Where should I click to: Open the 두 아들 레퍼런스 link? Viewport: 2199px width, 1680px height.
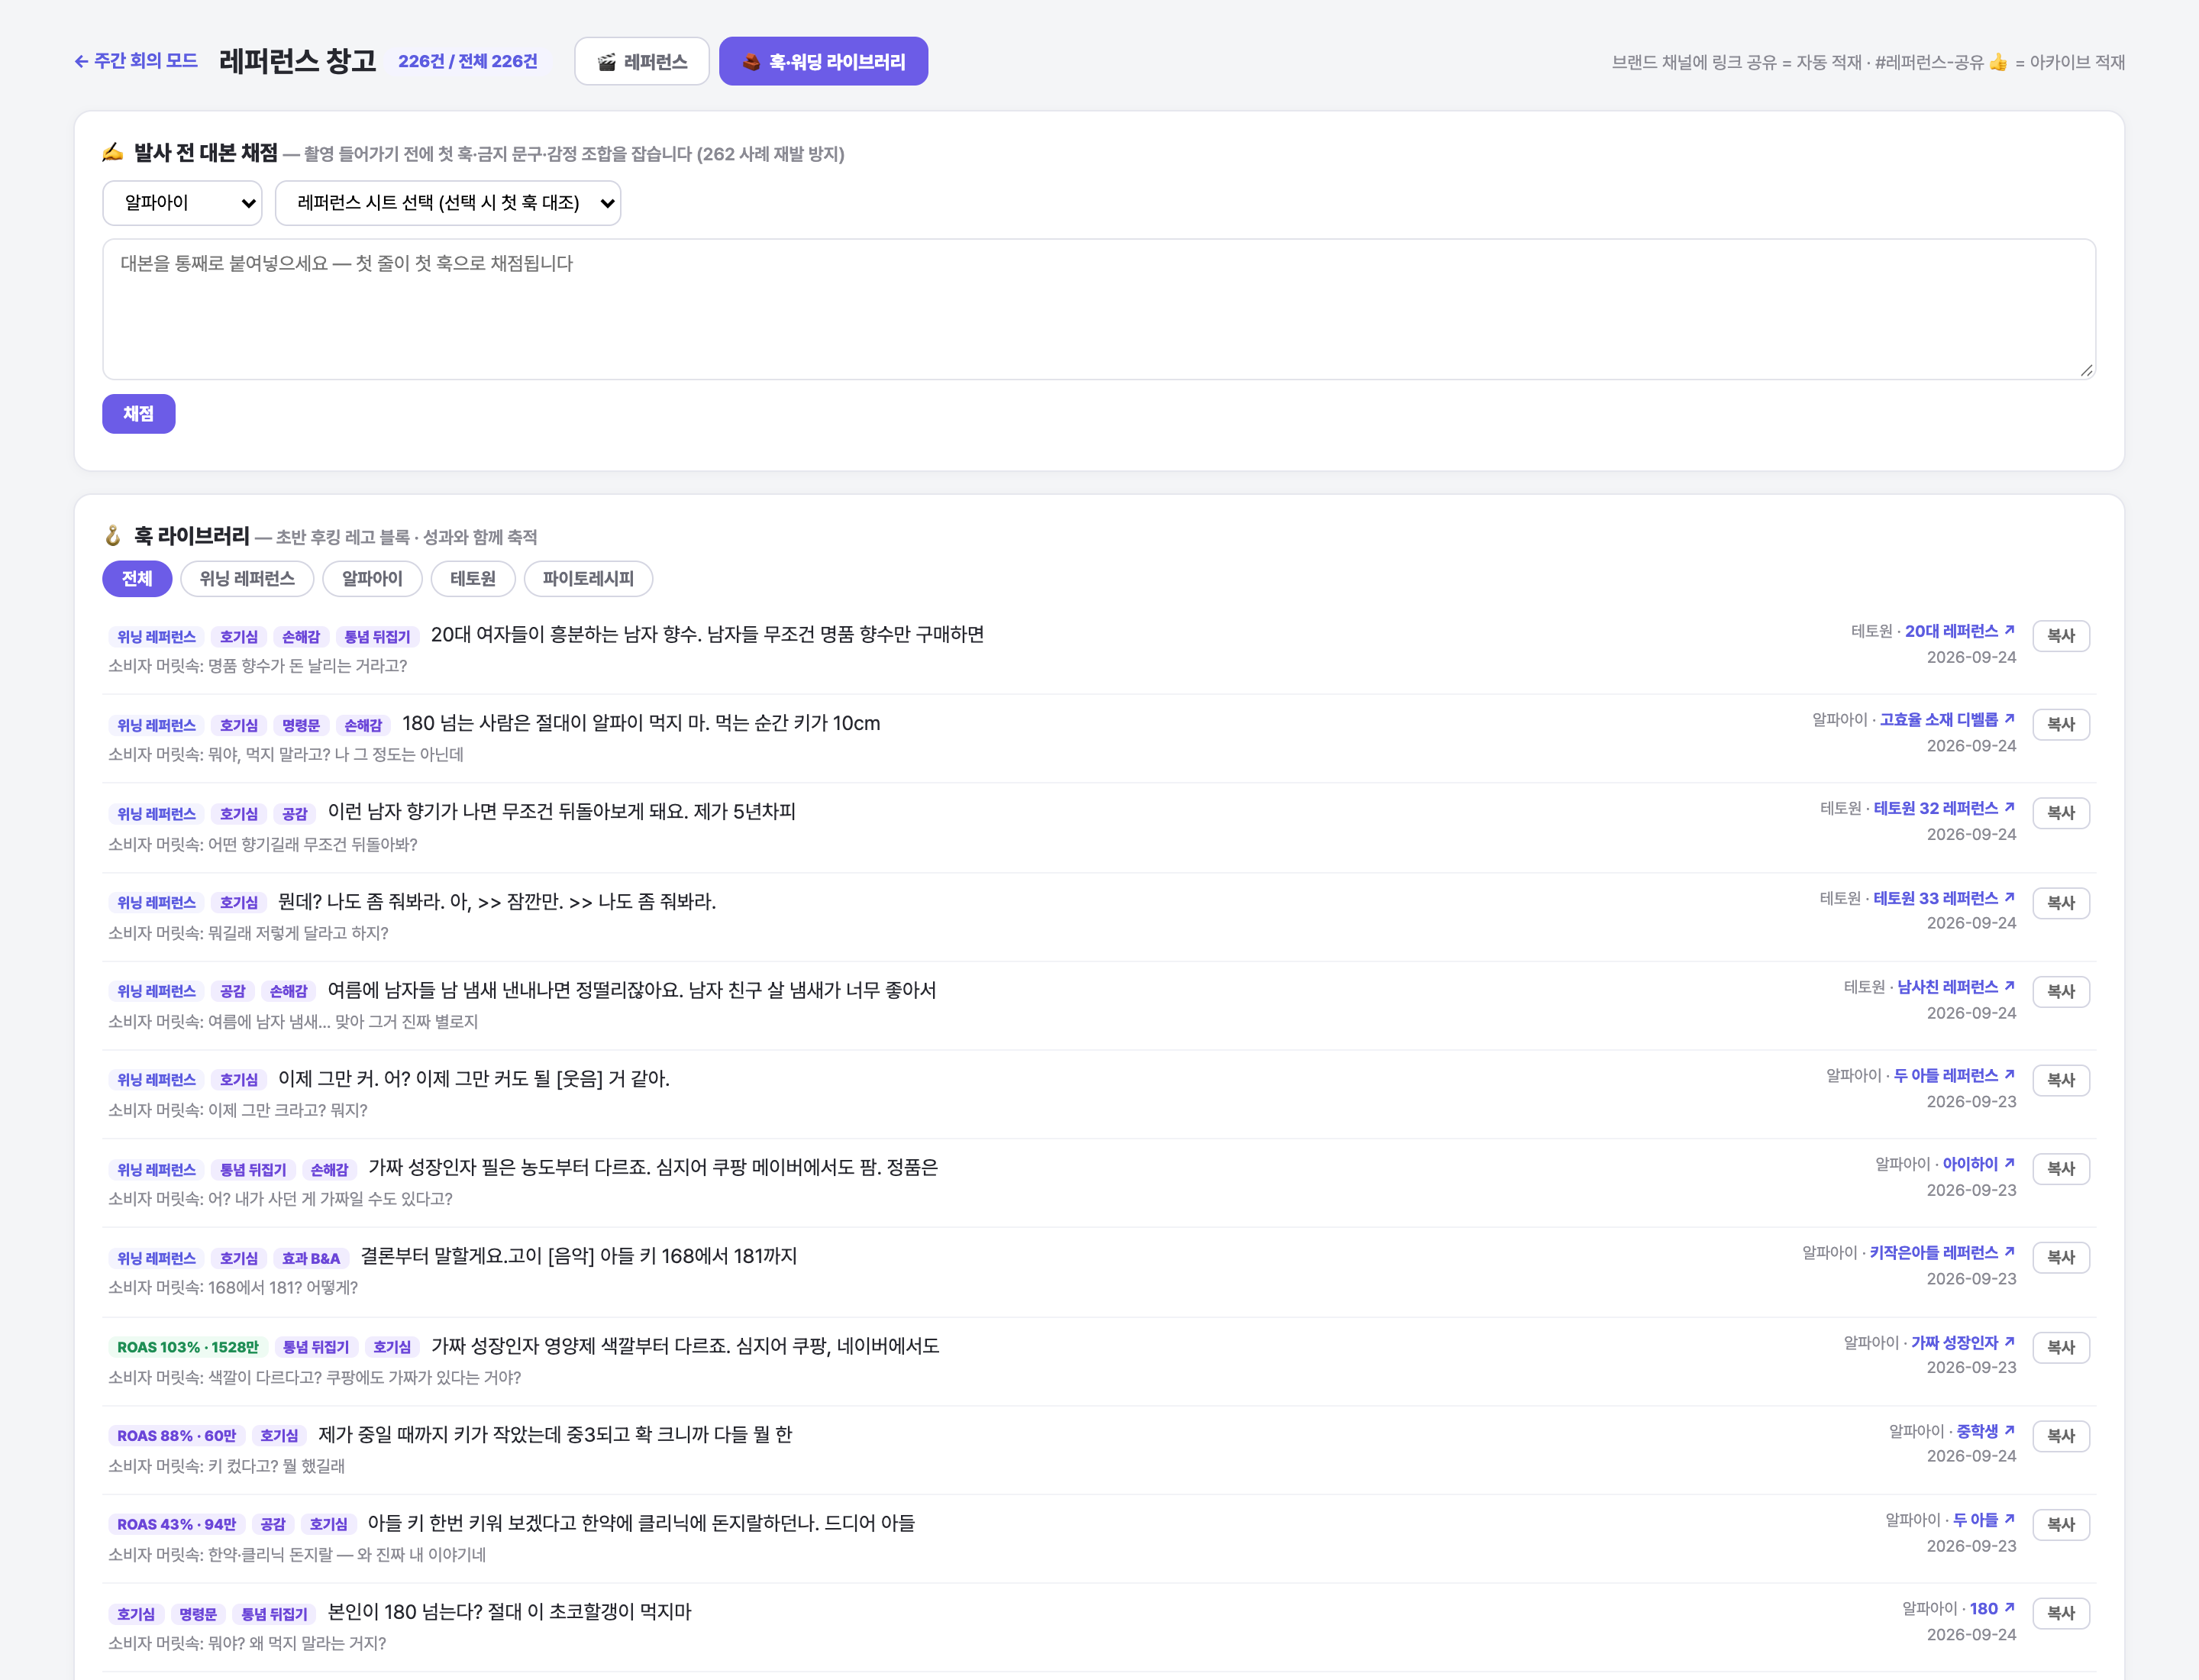click(1954, 1075)
